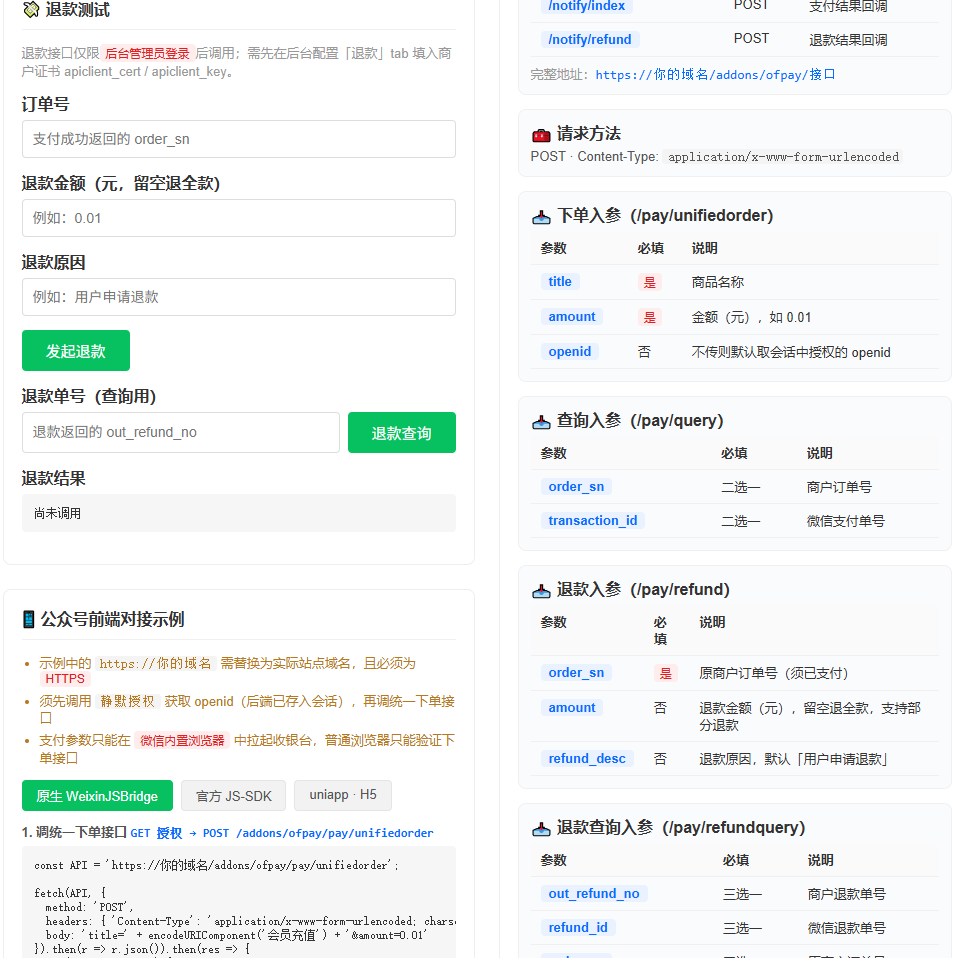Image resolution: width=956 pixels, height=958 pixels.
Task: Click the 退款查询 button
Action: [402, 433]
